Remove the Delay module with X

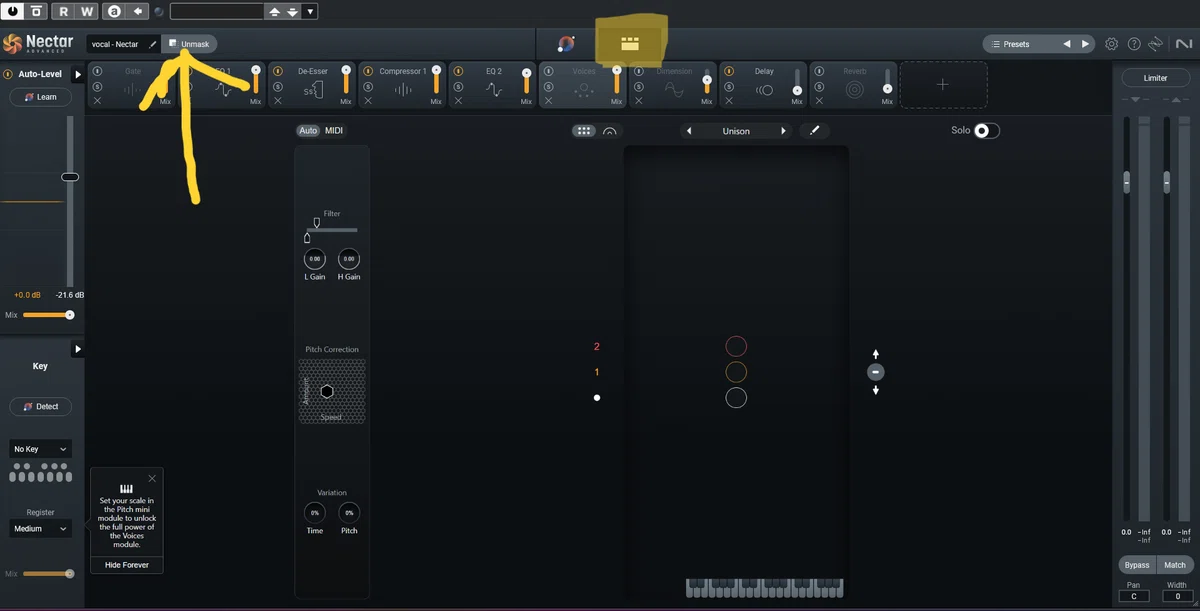click(728, 101)
